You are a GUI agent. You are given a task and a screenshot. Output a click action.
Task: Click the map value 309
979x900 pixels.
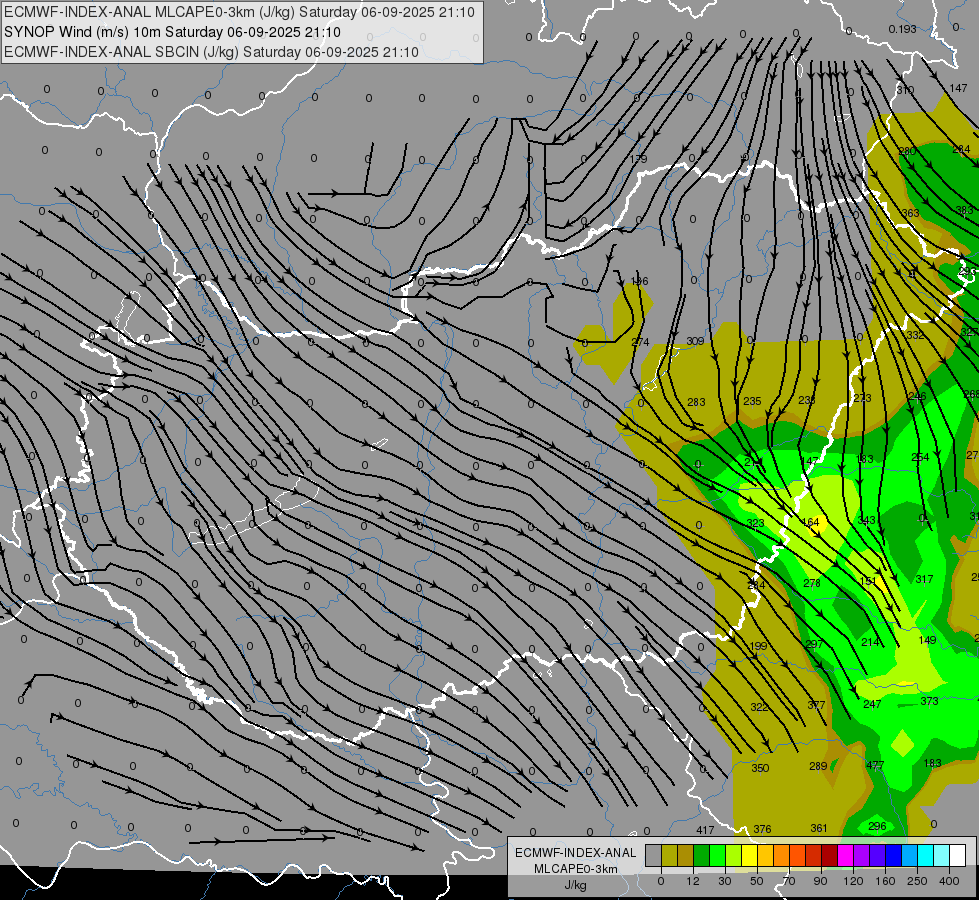695,341
